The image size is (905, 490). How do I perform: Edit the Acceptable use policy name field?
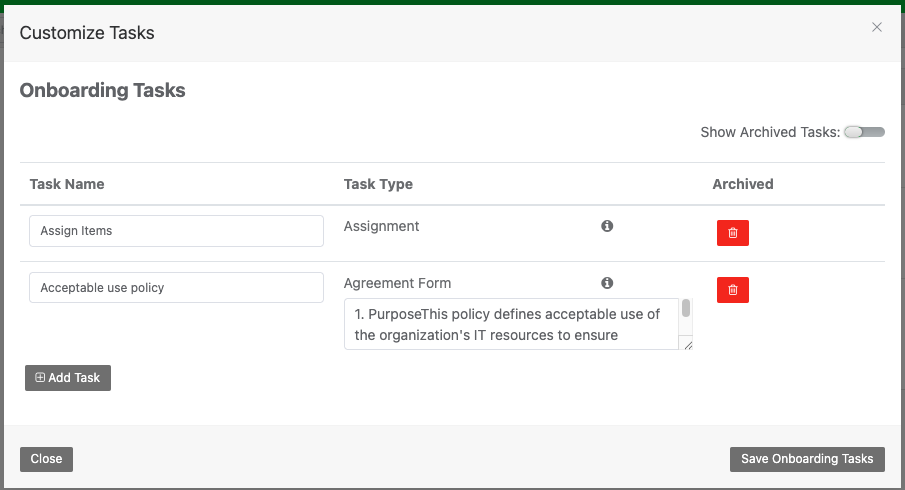(x=176, y=287)
